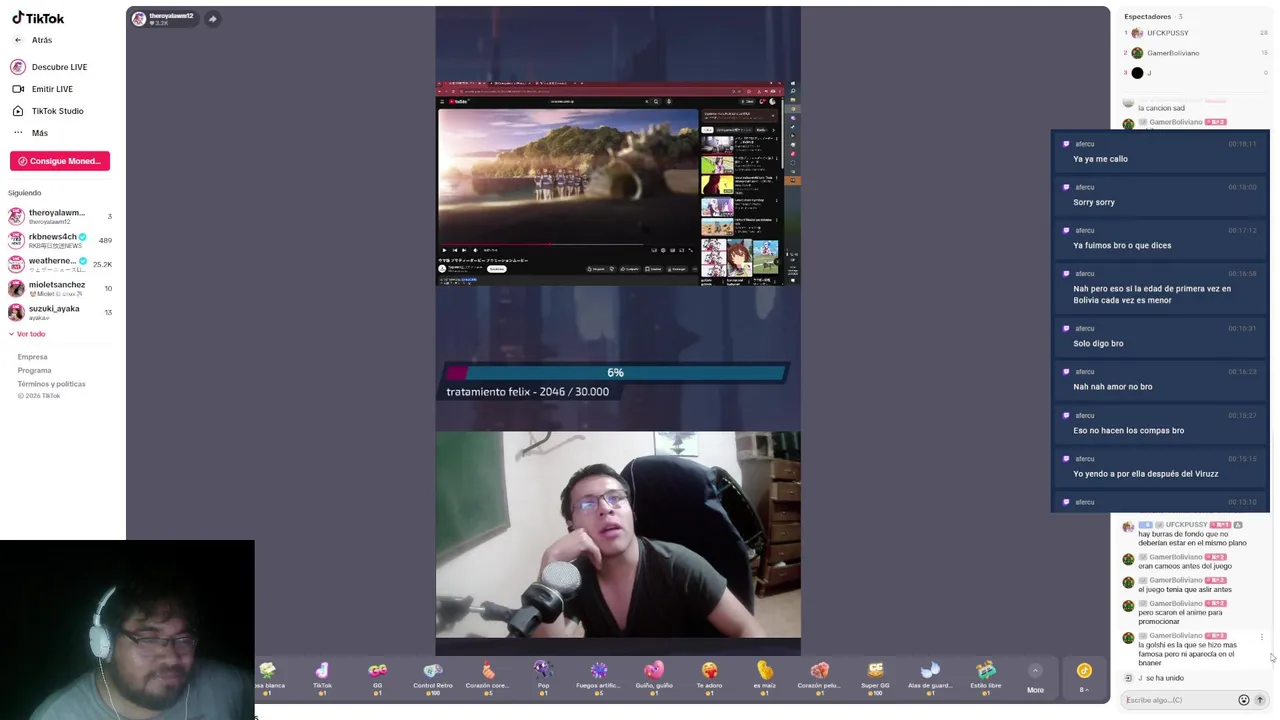The width and height of the screenshot is (1280, 720).
Task: Open mioletsanchez followed account
Action: tap(60, 288)
